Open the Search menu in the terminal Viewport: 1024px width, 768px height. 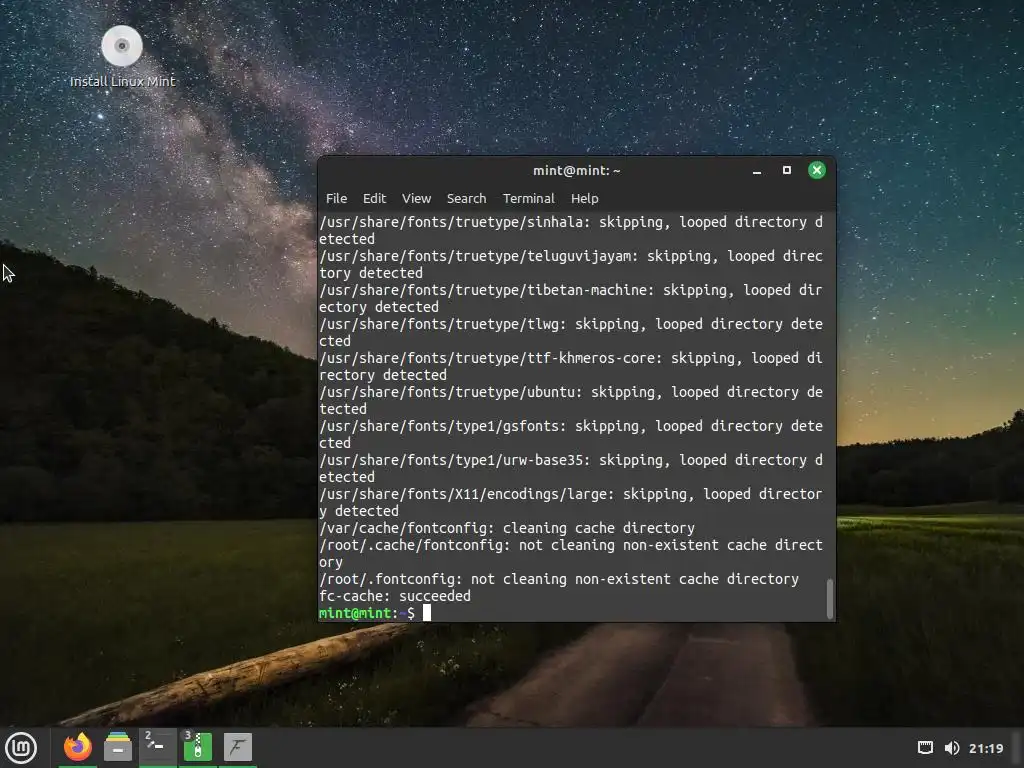tap(466, 199)
